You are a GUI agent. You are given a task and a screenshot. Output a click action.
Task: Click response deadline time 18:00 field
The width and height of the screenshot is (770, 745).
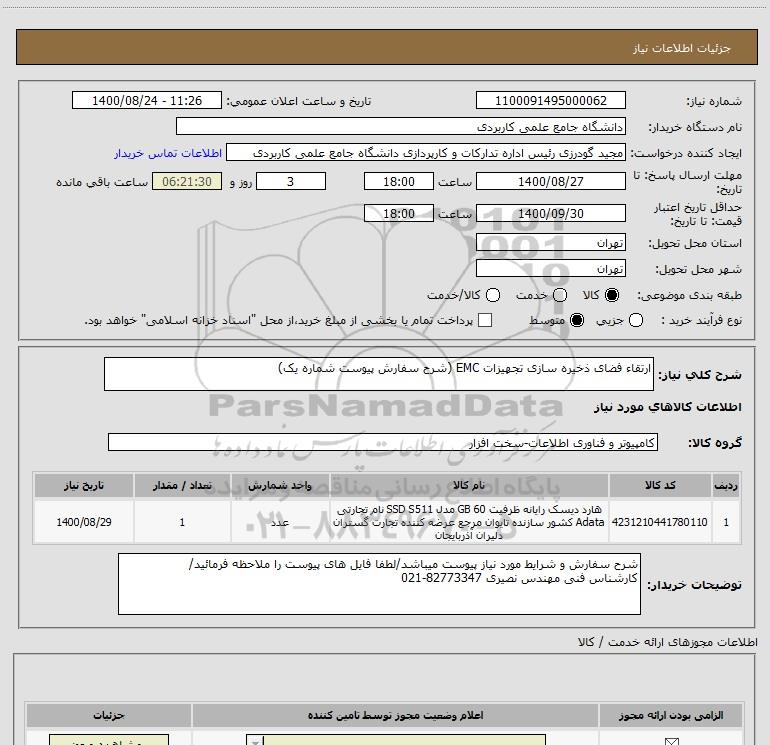click(x=399, y=181)
